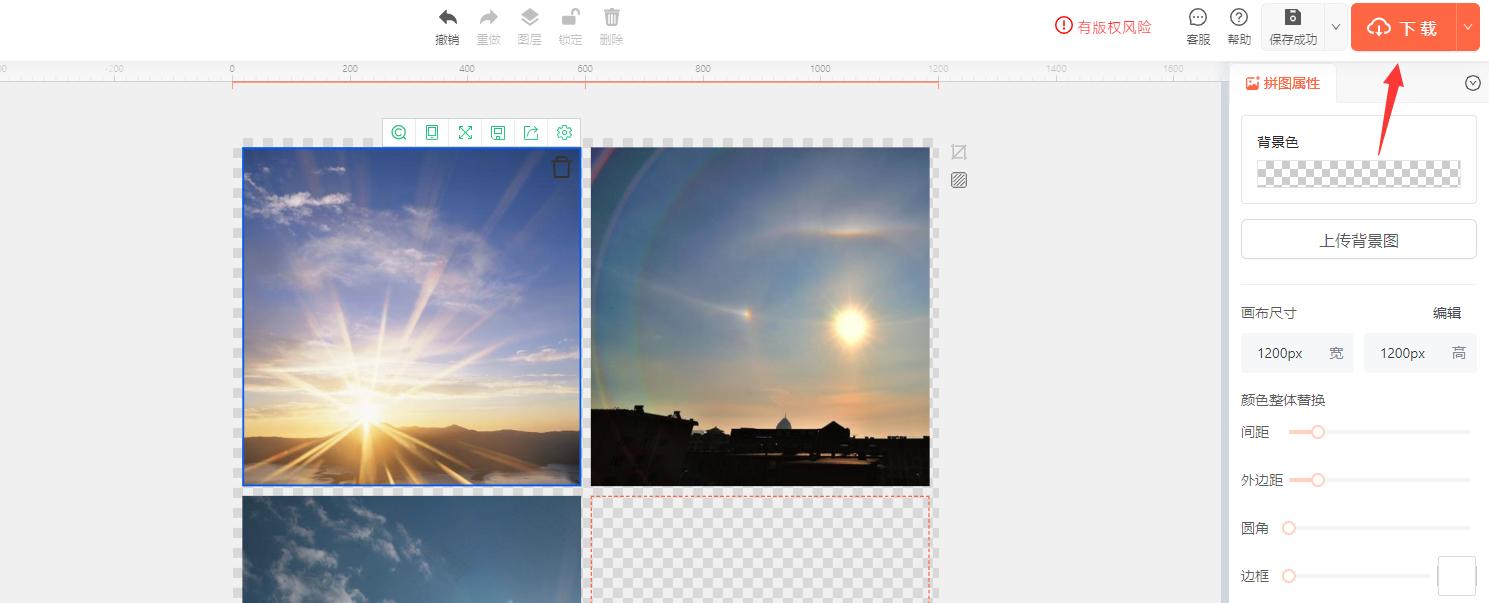Click the crop icon right of the canvas

(959, 152)
